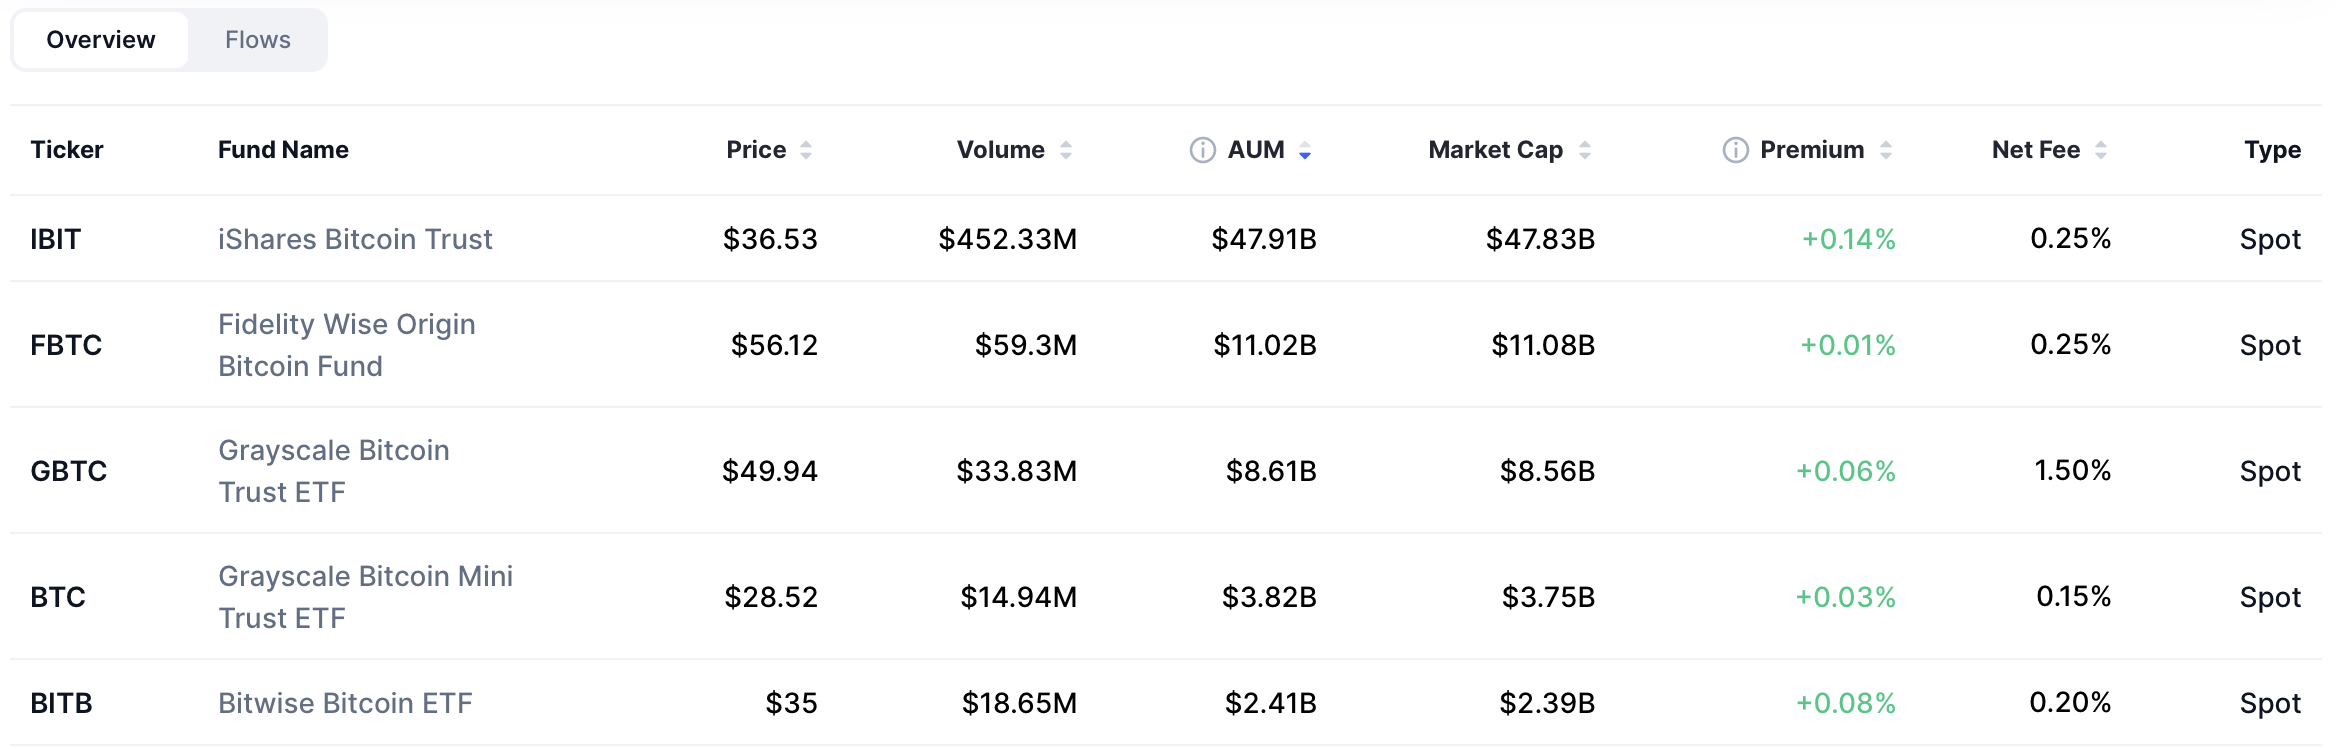Click BTC volume $14.94M
The width and height of the screenshot is (2345, 749).
point(1019,597)
